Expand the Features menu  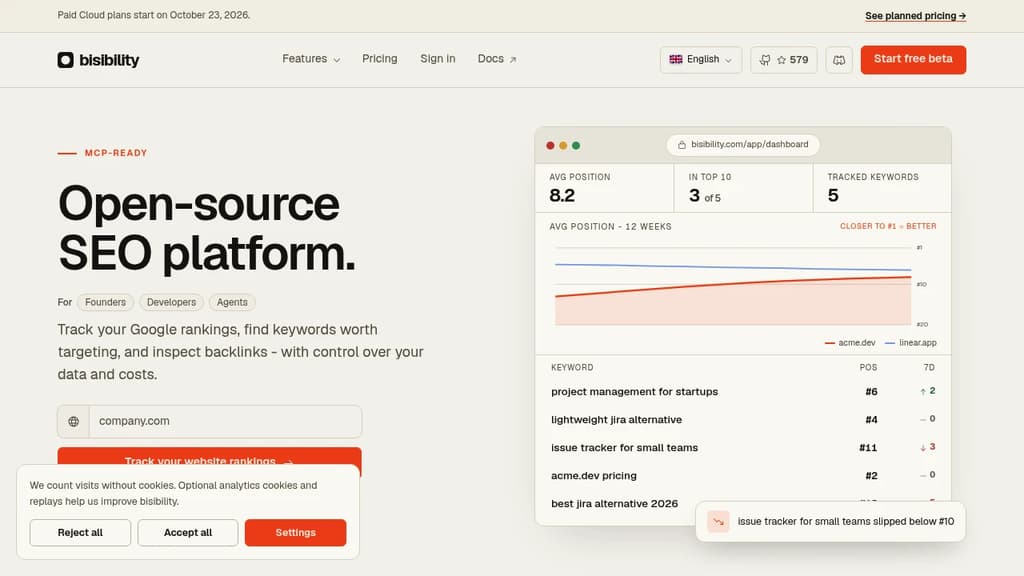[x=311, y=59]
